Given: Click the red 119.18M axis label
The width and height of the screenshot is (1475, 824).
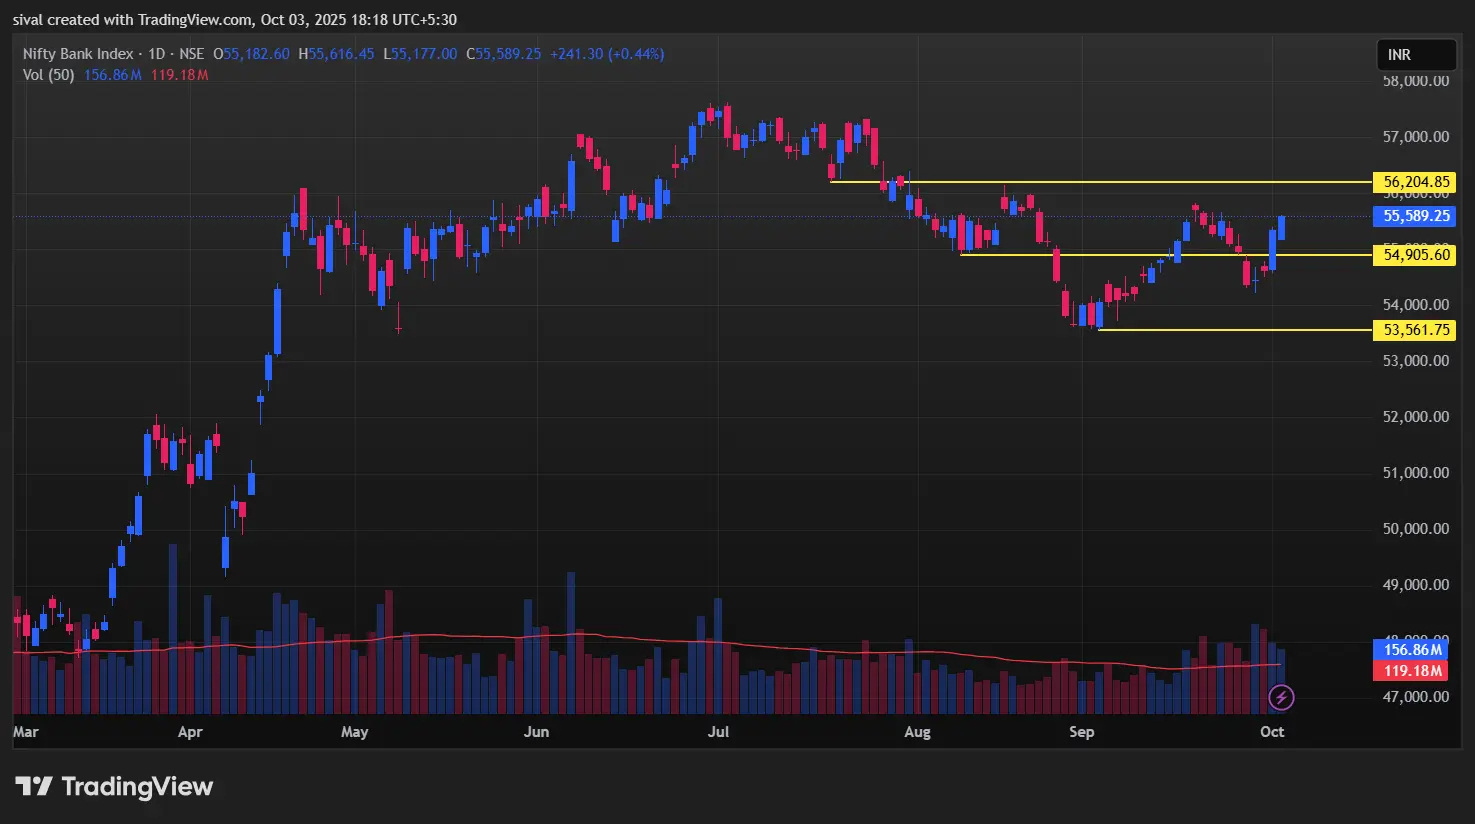Looking at the screenshot, I should (1412, 671).
